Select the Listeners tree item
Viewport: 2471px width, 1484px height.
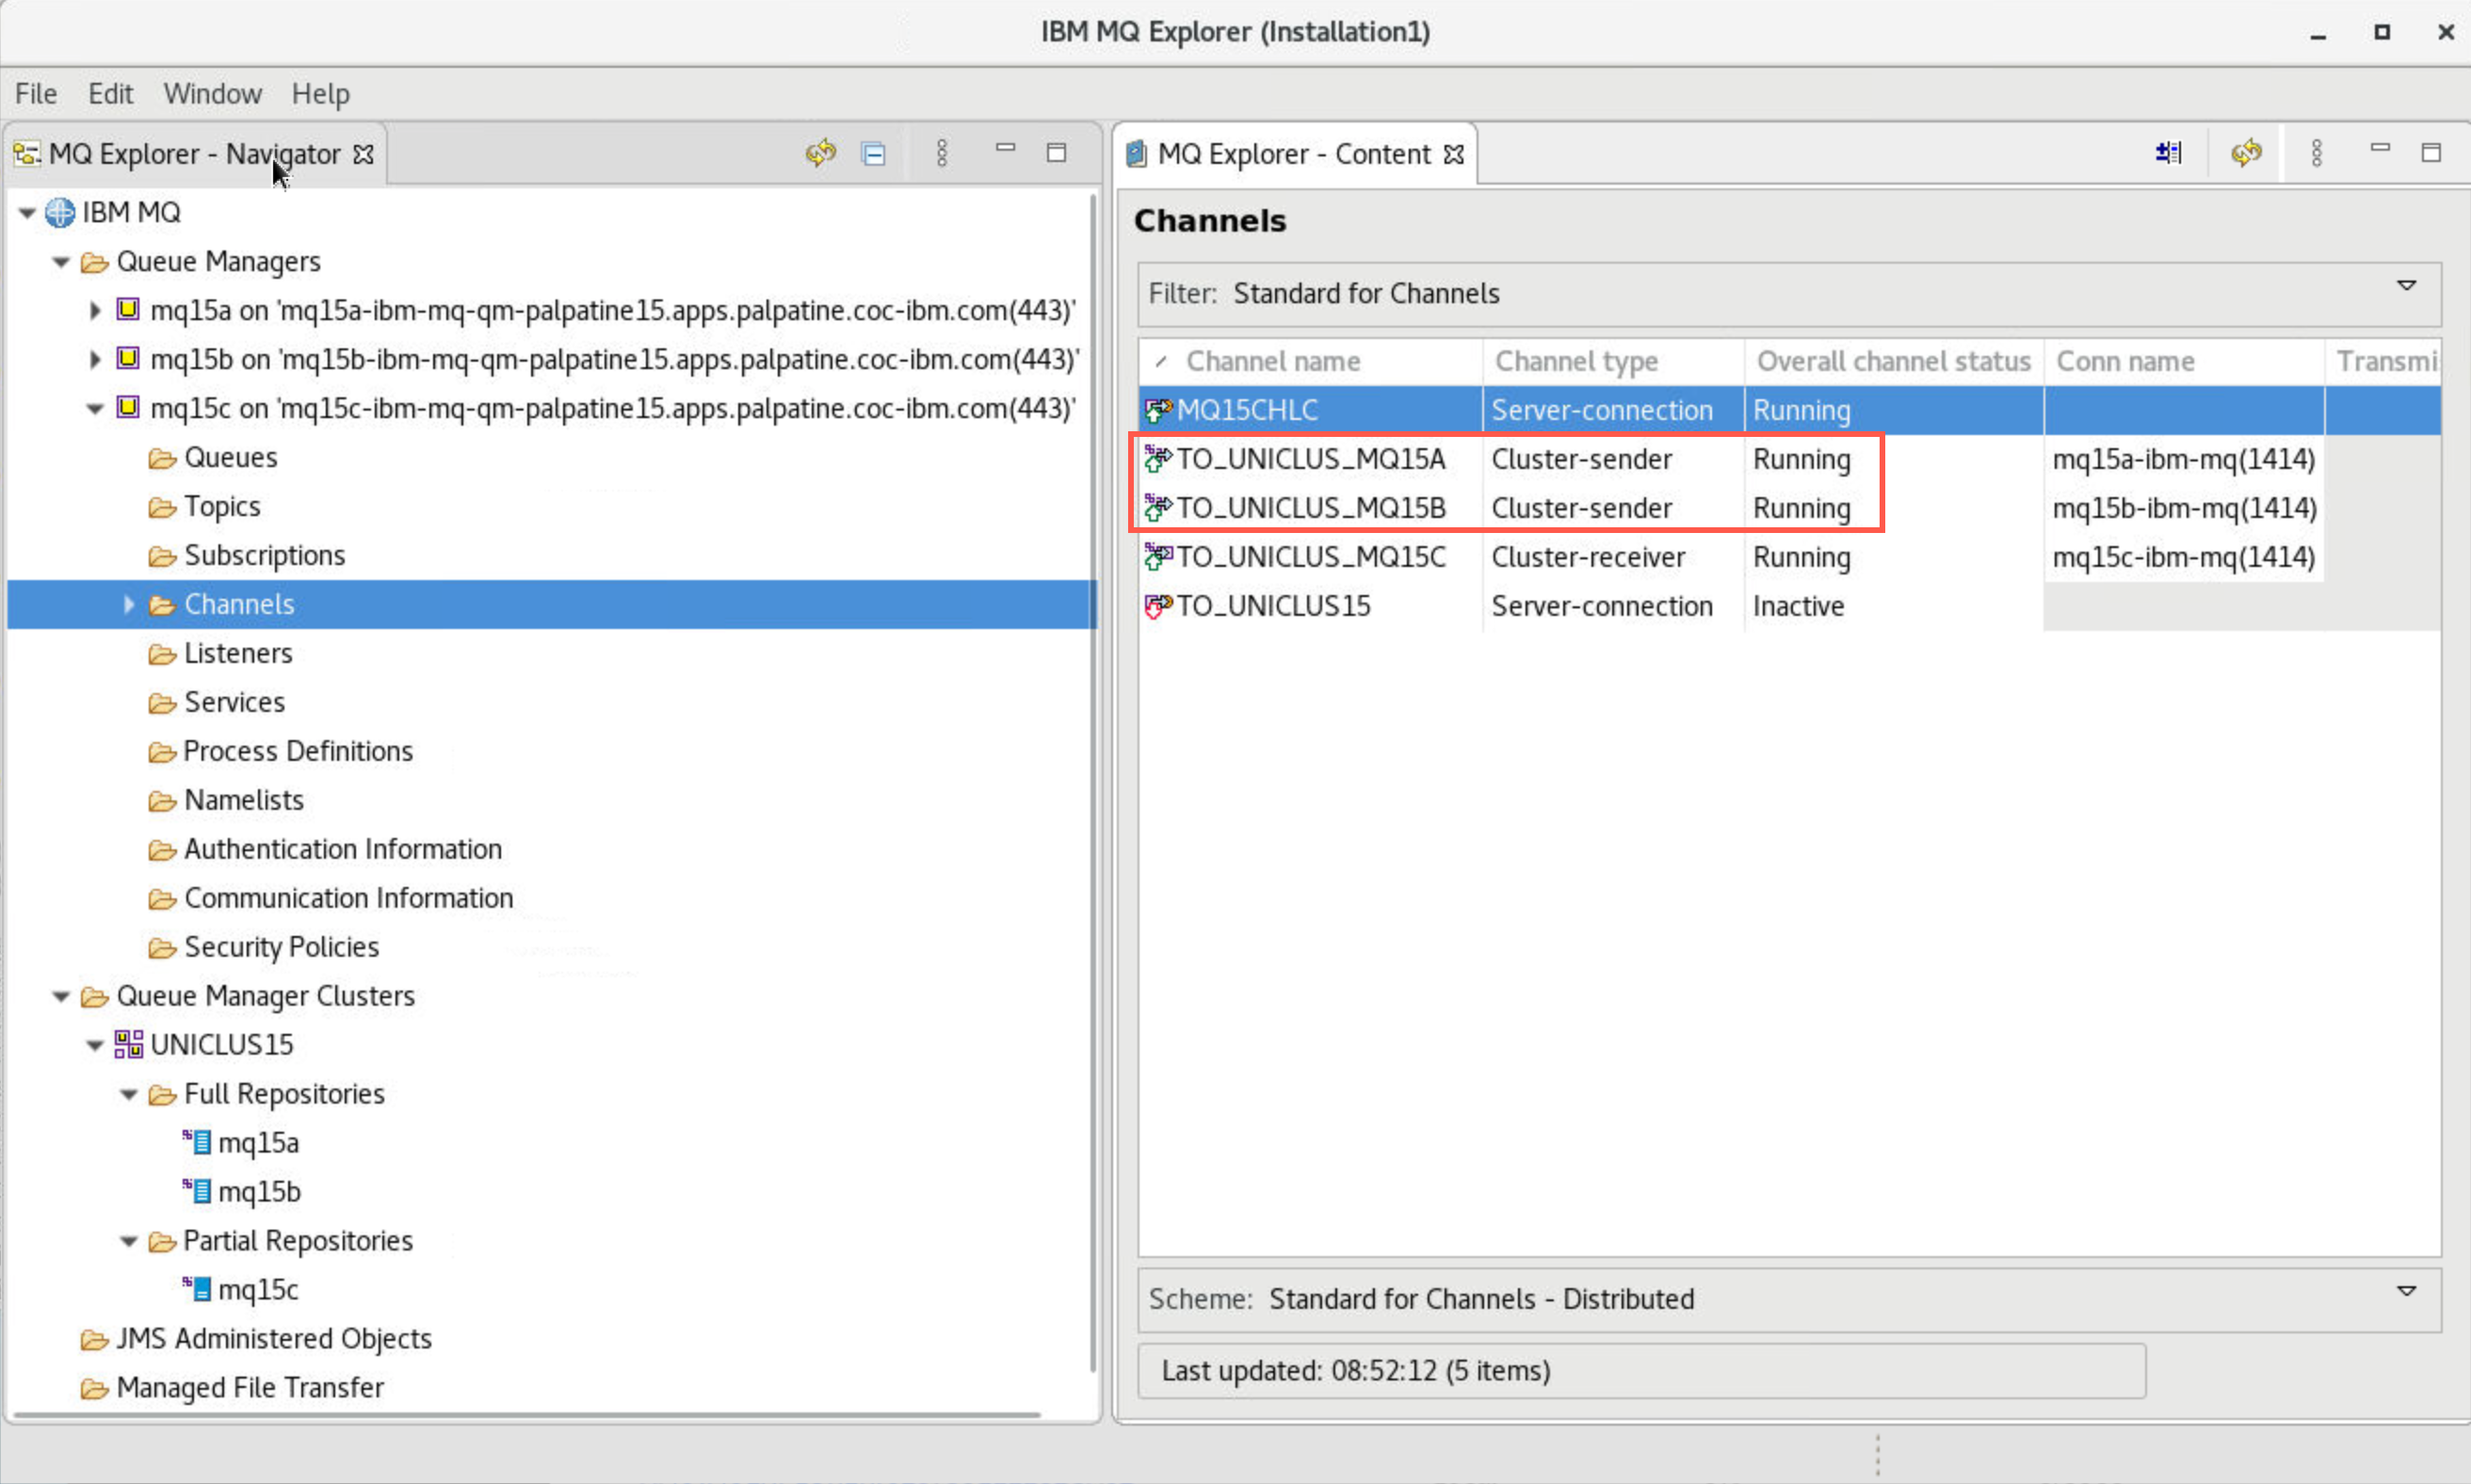tap(238, 654)
